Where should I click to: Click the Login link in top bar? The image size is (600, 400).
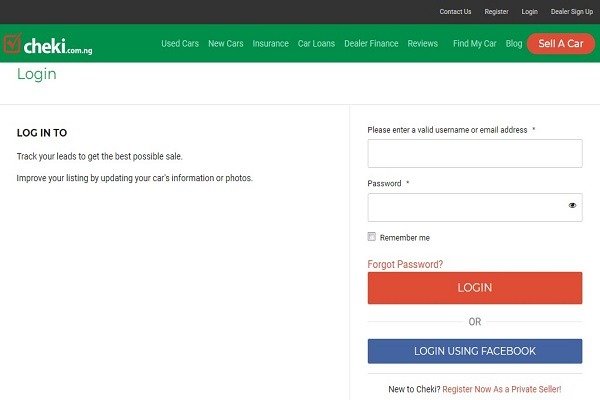tap(530, 11)
